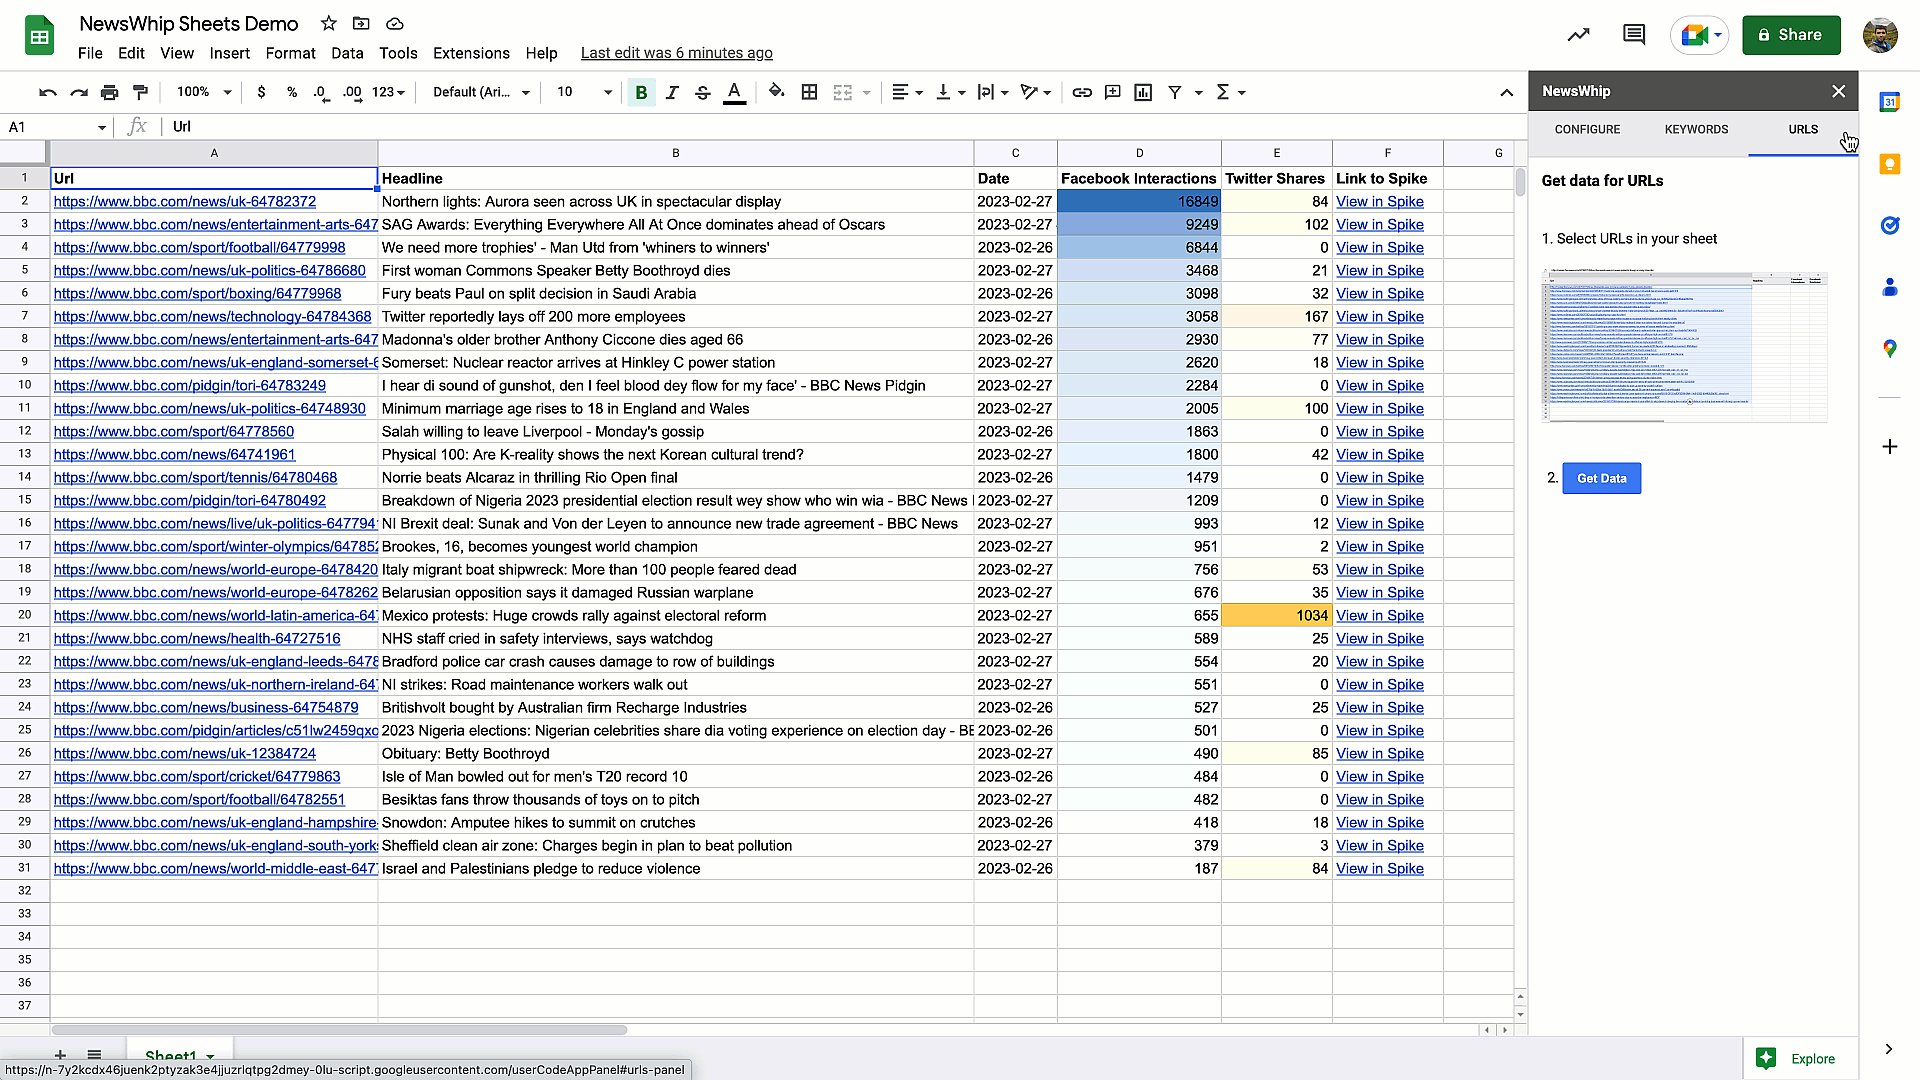The image size is (1920, 1080).
Task: Open the File menu
Action: tap(90, 53)
